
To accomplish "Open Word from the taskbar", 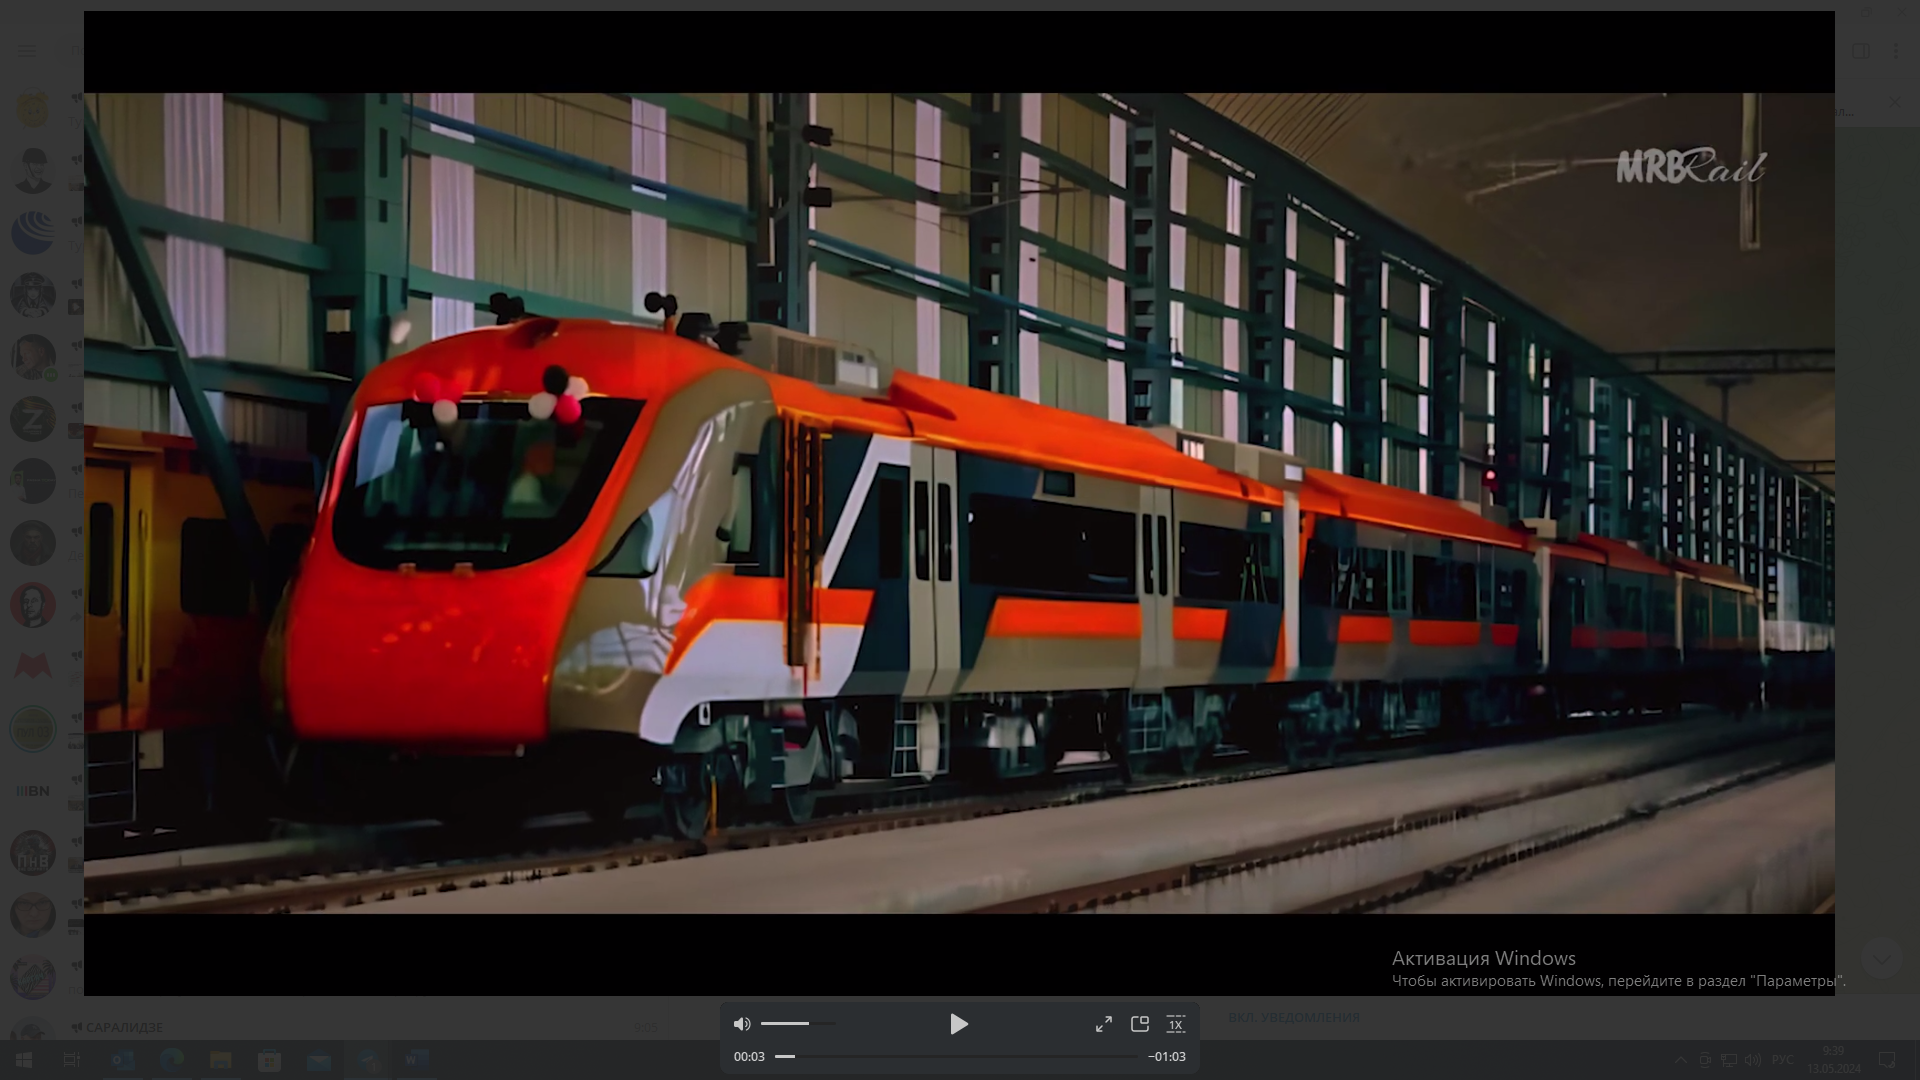I will 417,1060.
